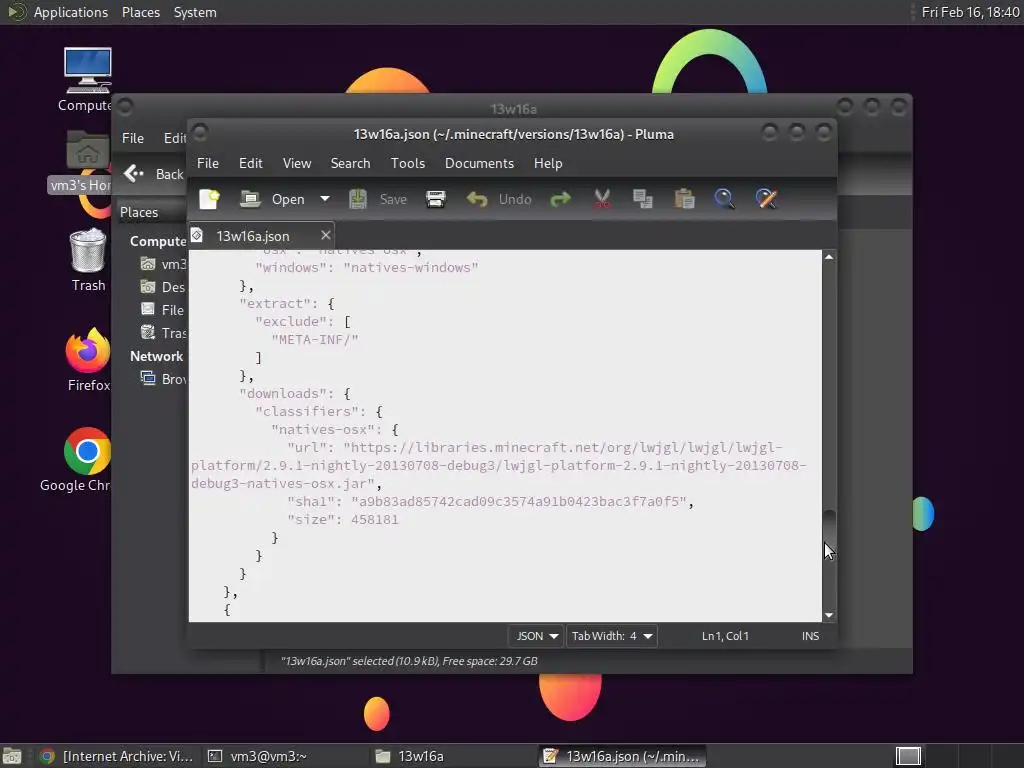Click the natives-windows text line
Viewport: 1024px width, 768px height.
[366, 268]
